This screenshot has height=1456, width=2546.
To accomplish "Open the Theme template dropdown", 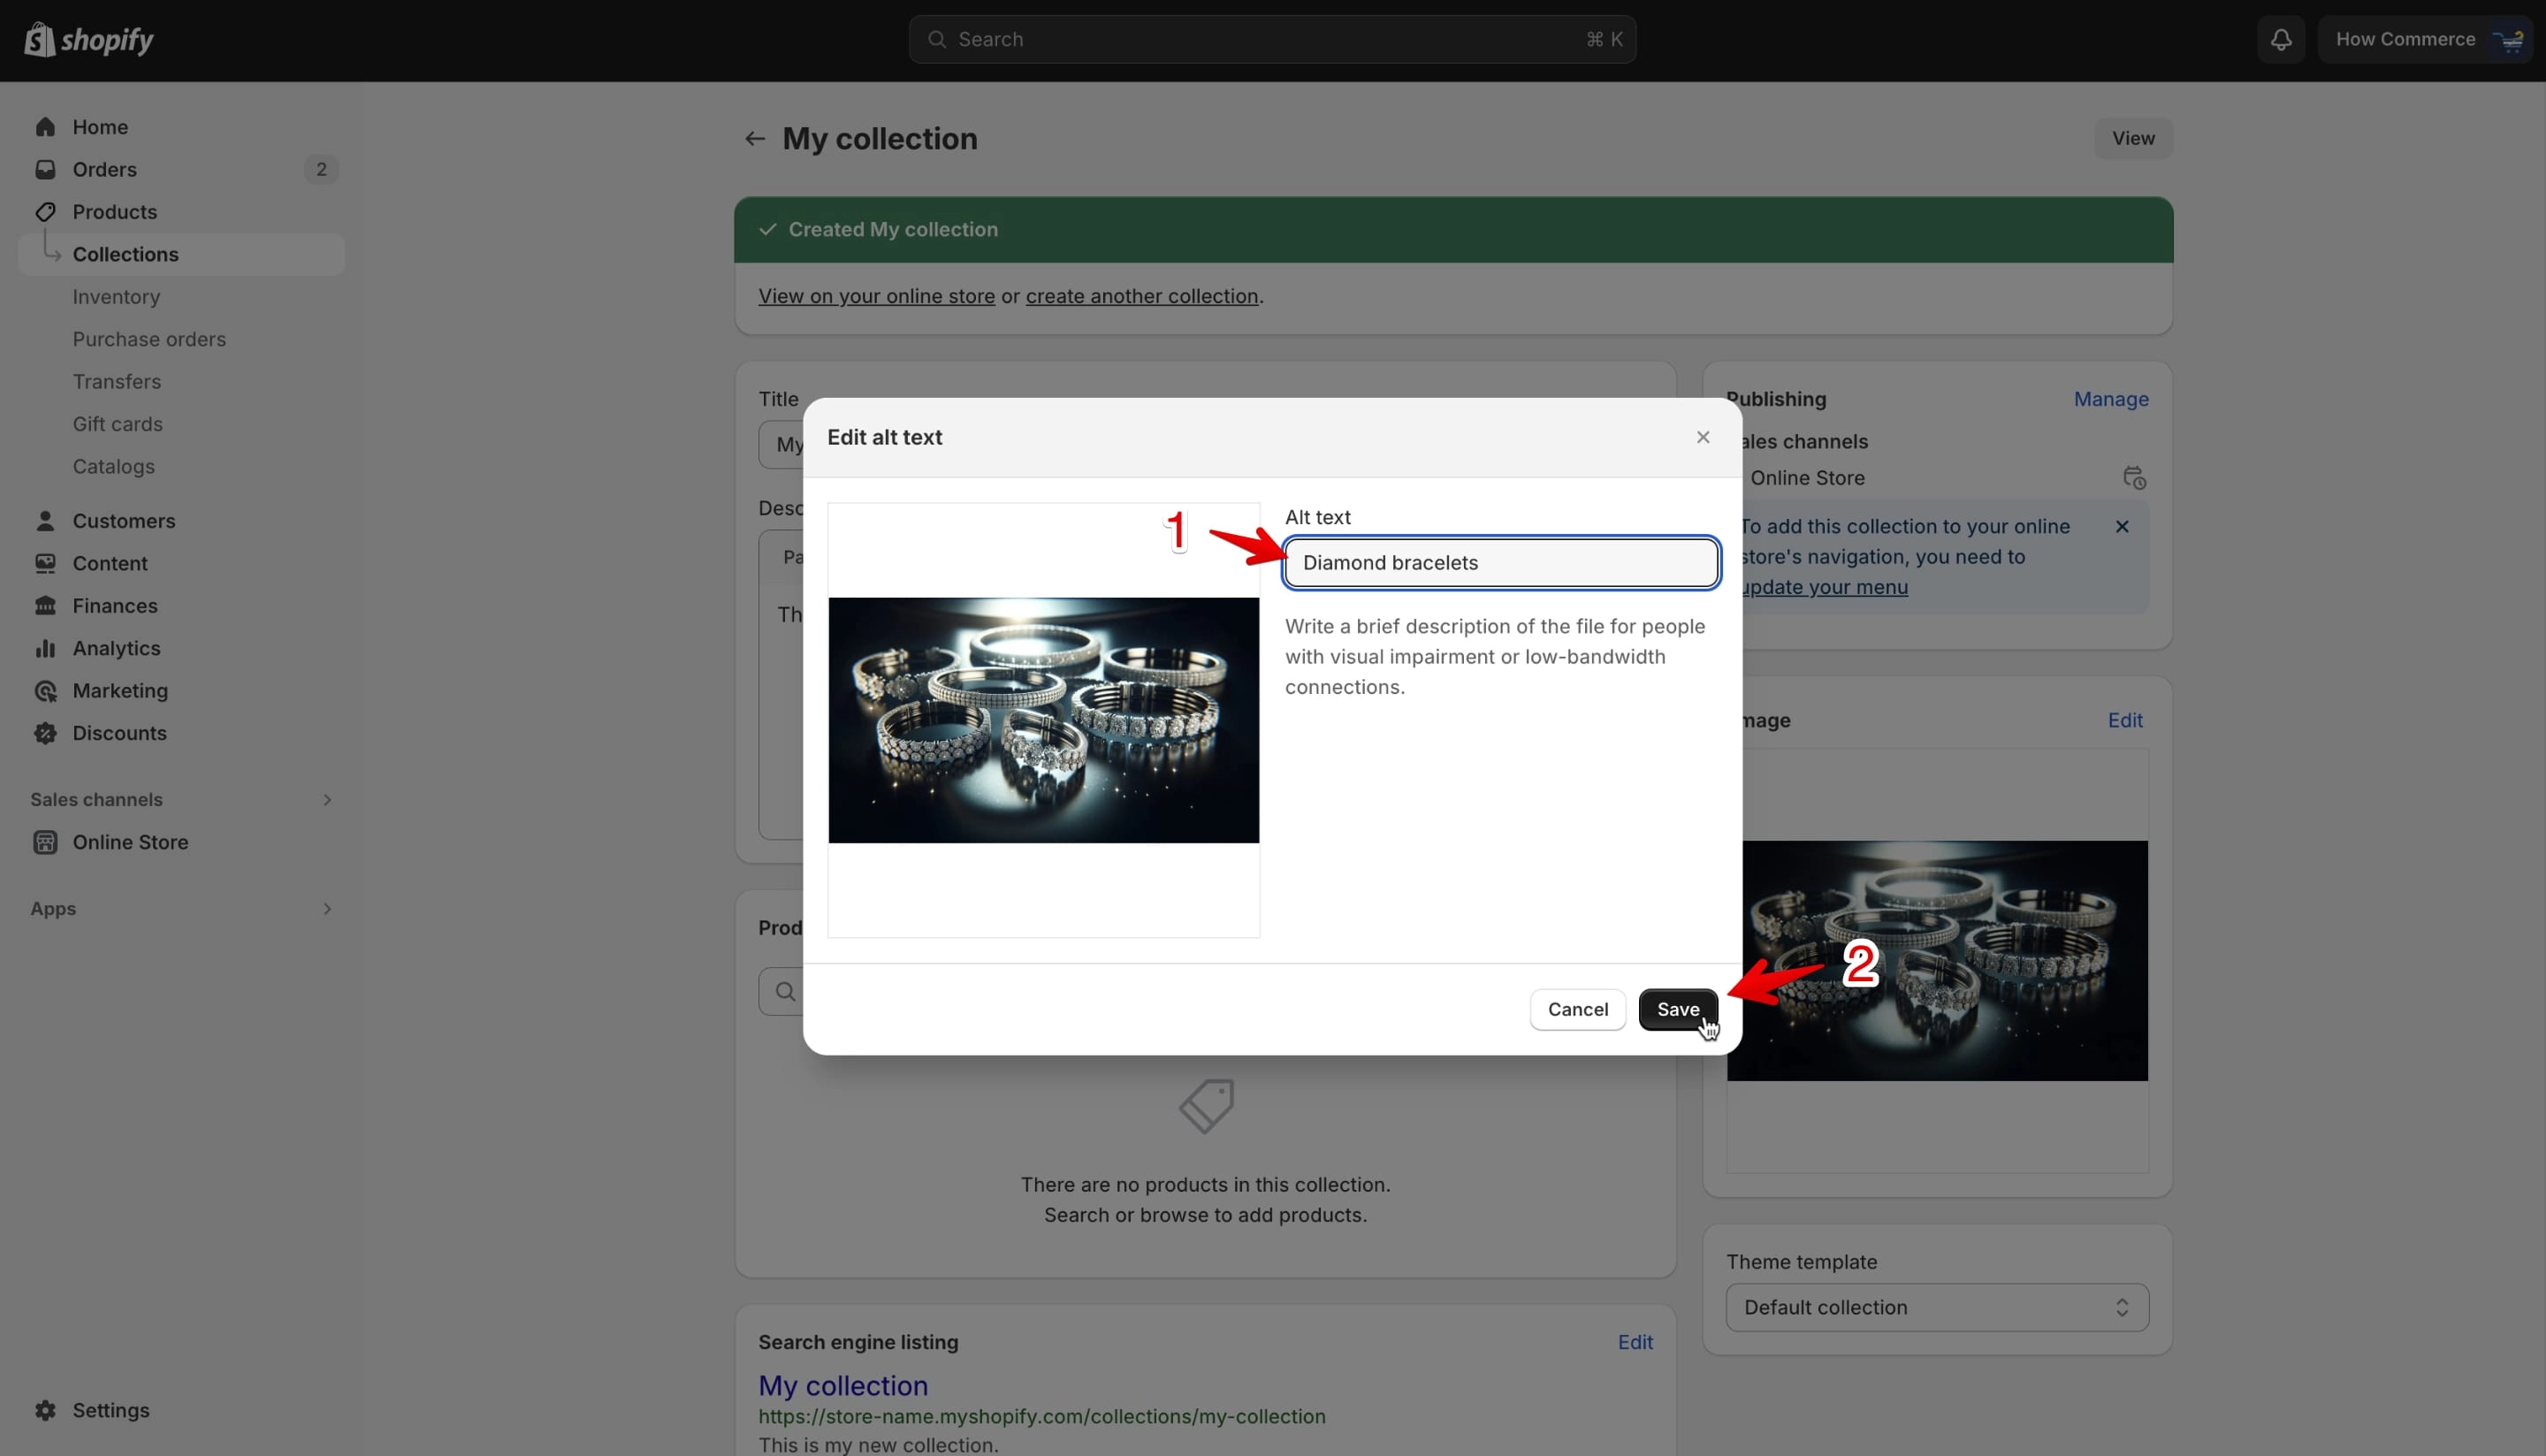I will 1937,1307.
